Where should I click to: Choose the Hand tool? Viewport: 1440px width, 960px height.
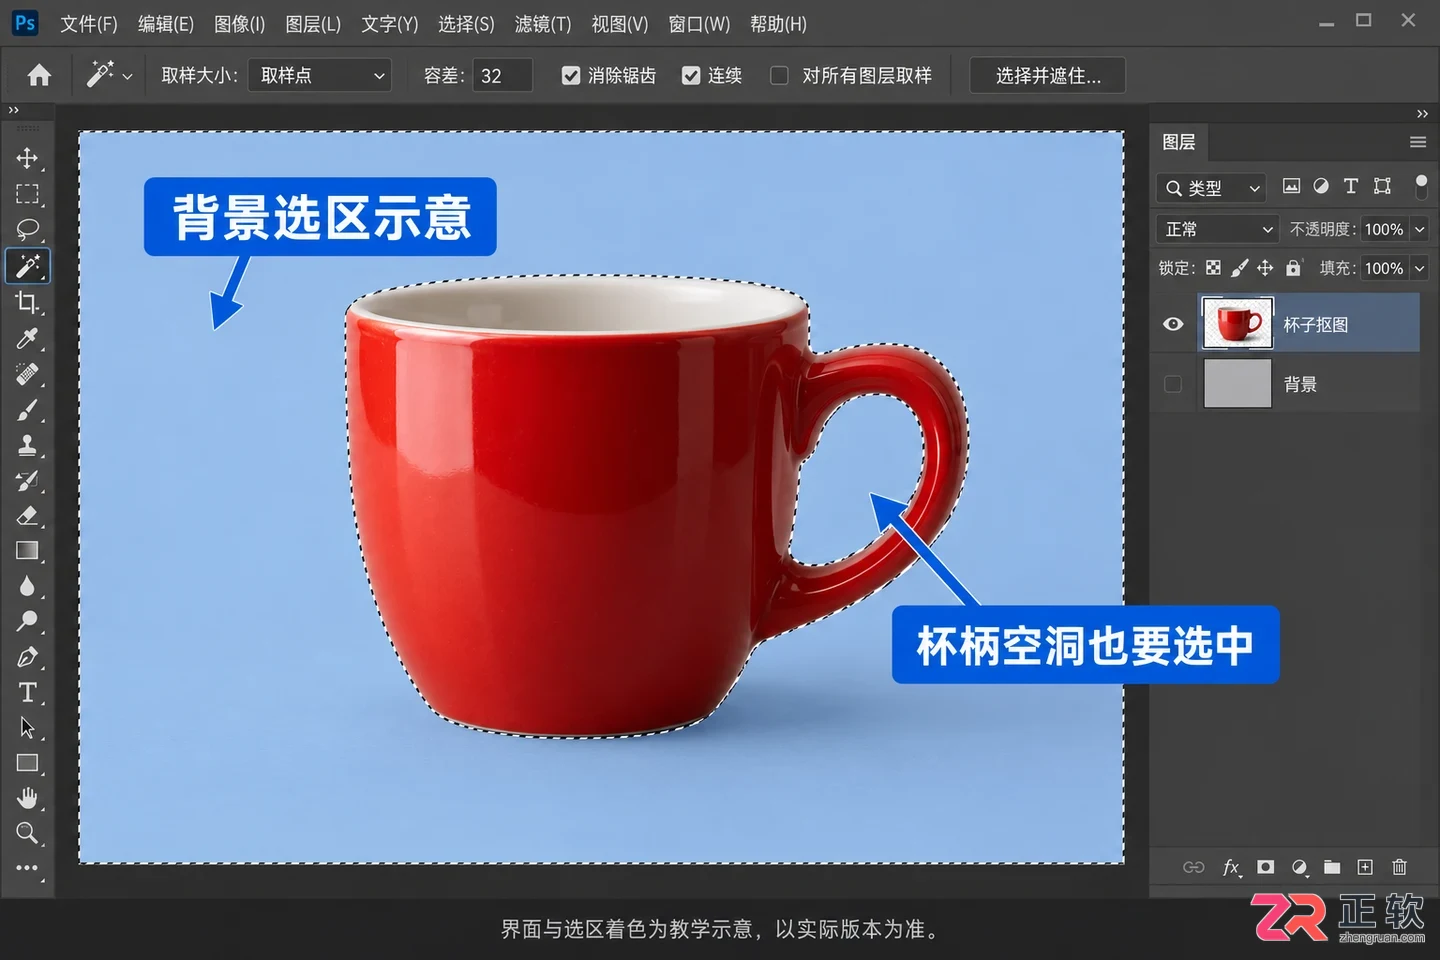click(x=27, y=798)
